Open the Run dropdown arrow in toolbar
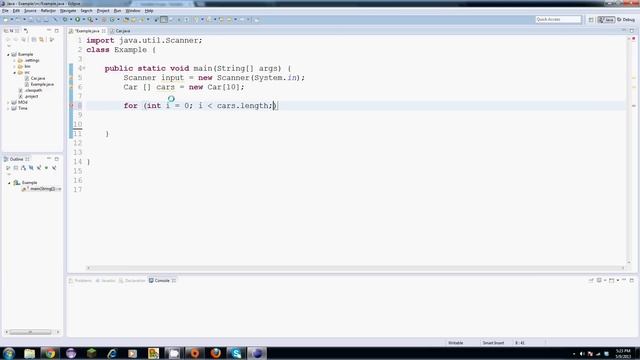 (83, 19)
